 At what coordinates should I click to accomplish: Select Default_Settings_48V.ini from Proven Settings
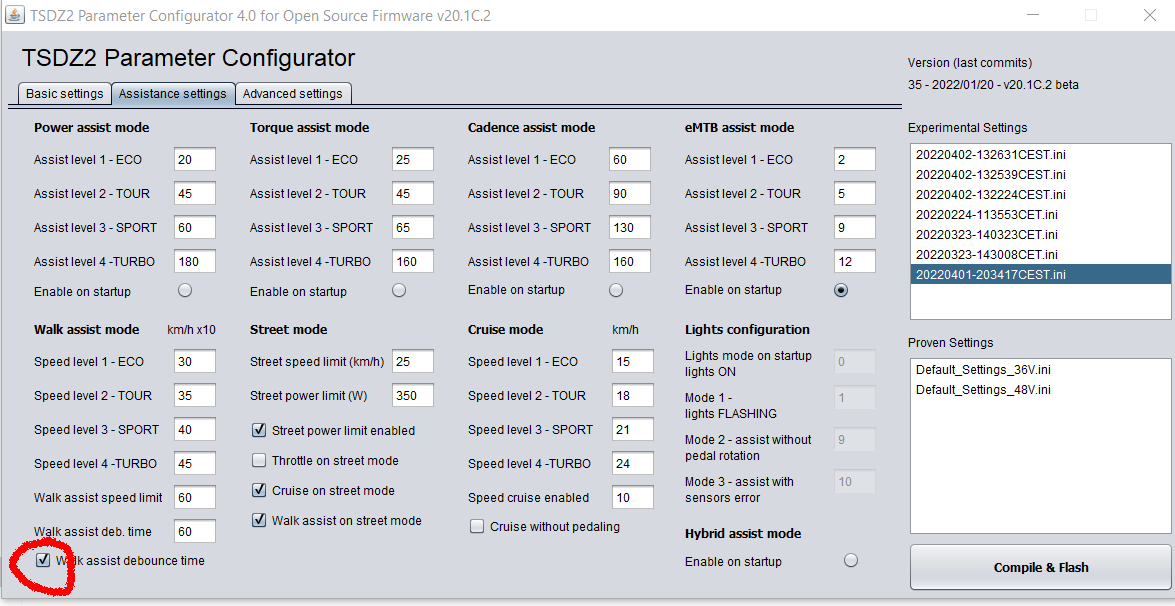[1040, 390]
